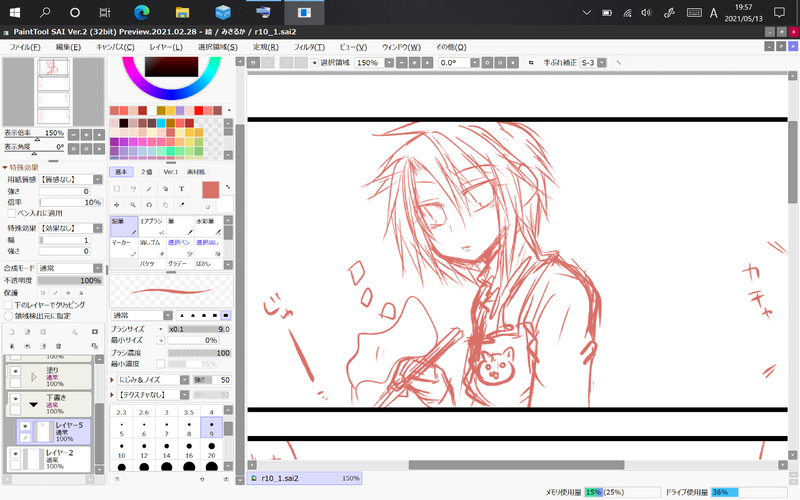Choose the バケツ bucket fill tool
The height and width of the screenshot is (500, 800).
pos(152,264)
